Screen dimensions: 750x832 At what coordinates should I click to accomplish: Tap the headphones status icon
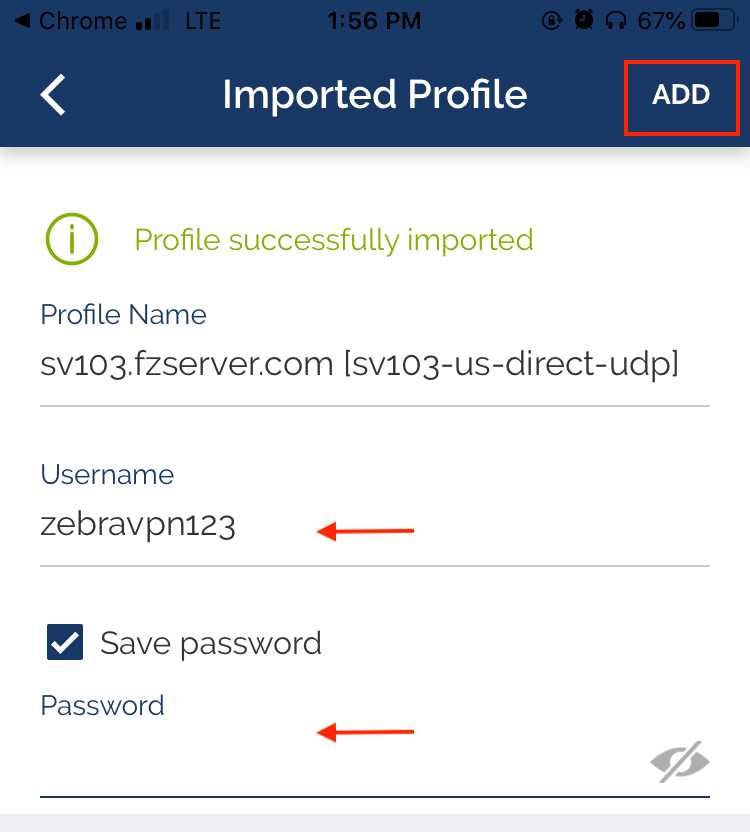[x=616, y=21]
